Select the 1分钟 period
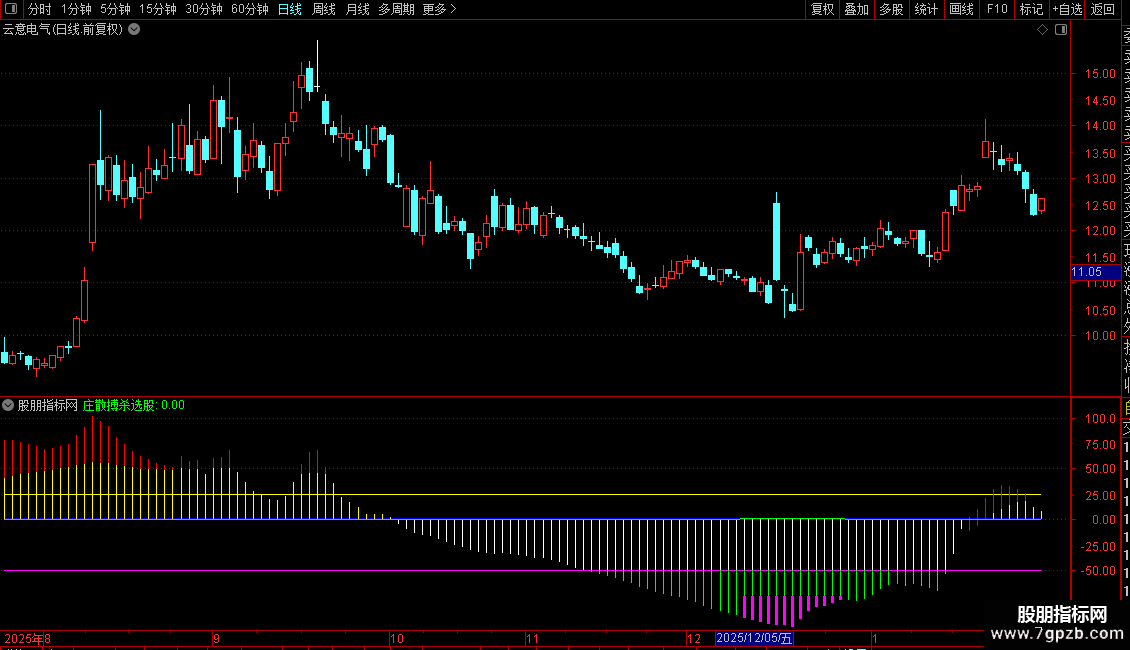This screenshot has width=1130, height=650. pos(76,9)
